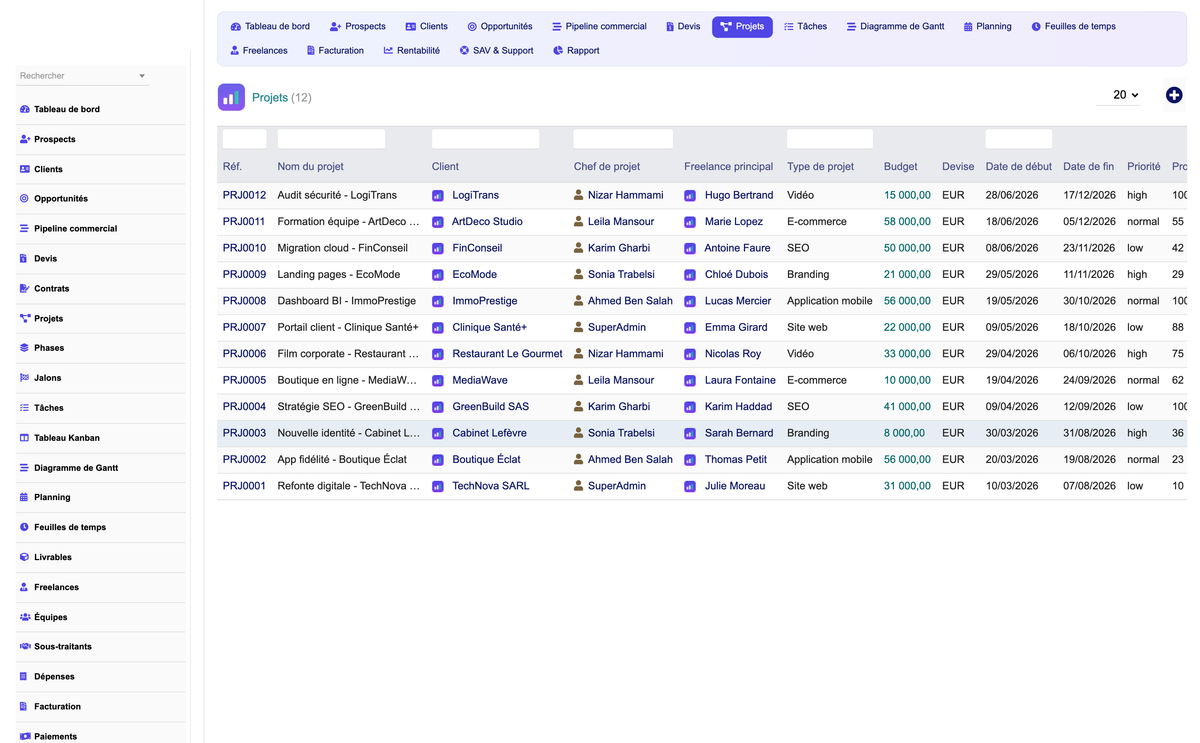Open the Freelances top tab
1200x743 pixels.
coord(259,51)
